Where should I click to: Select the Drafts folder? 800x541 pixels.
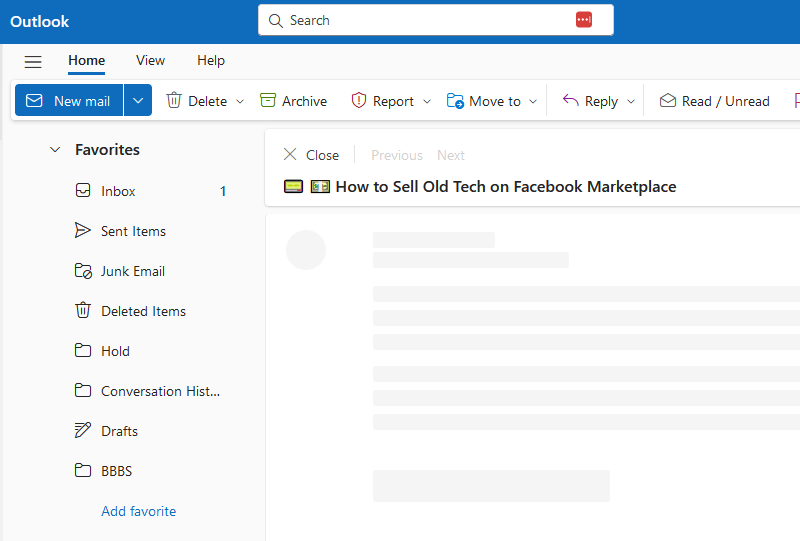tap(119, 431)
